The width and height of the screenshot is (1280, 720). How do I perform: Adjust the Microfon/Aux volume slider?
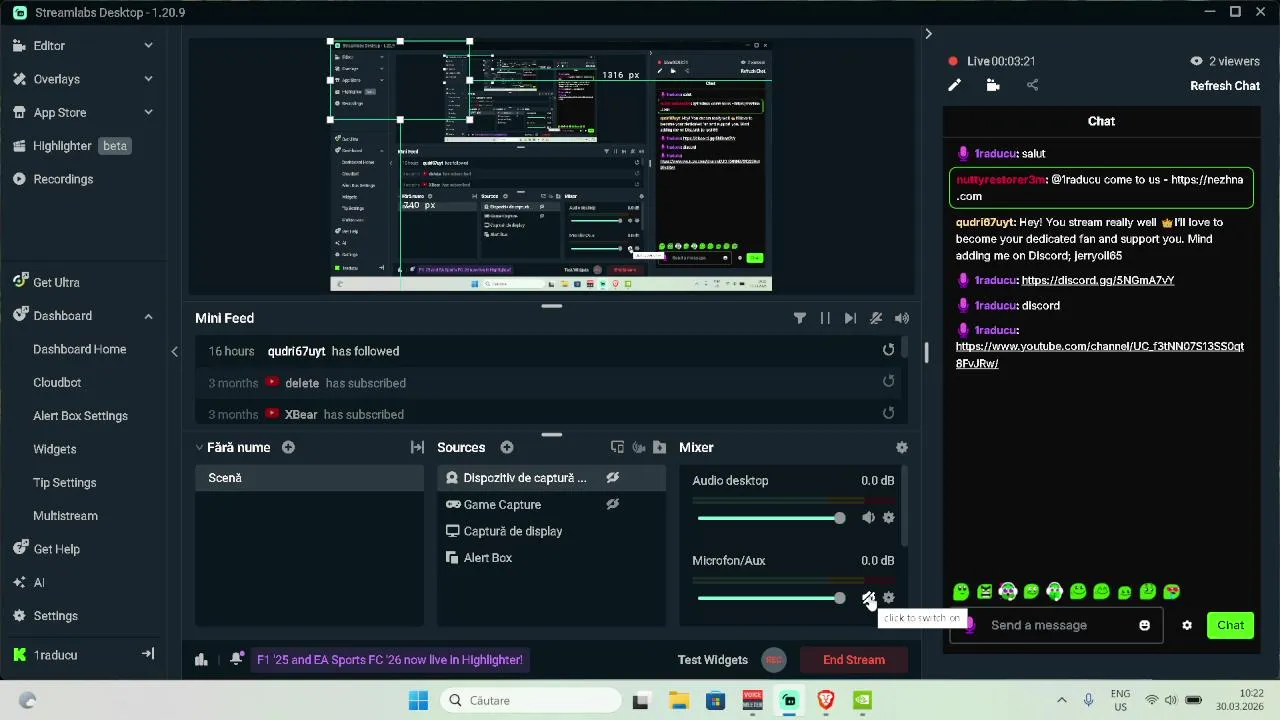point(771,598)
